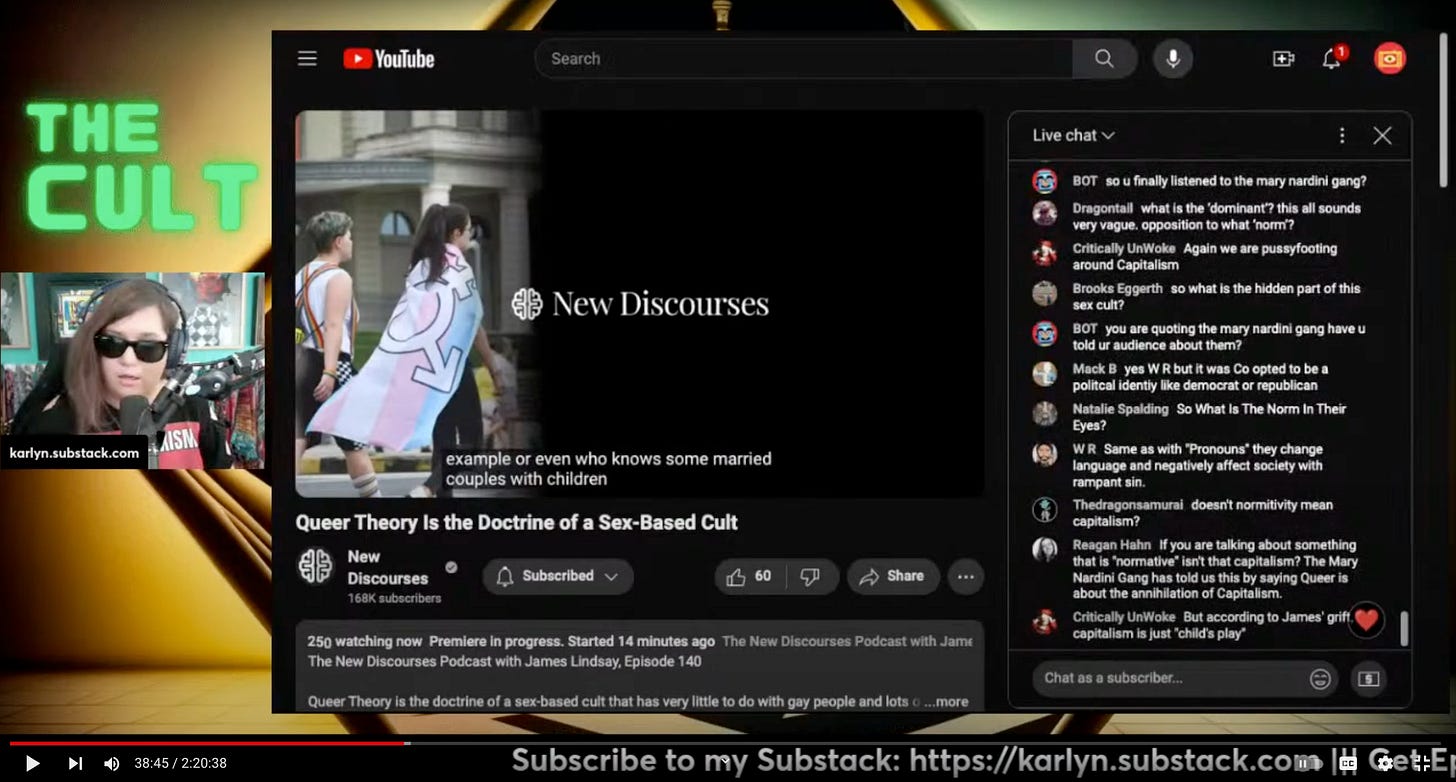Click BOT's first mary nardini message

[x=1219, y=181]
